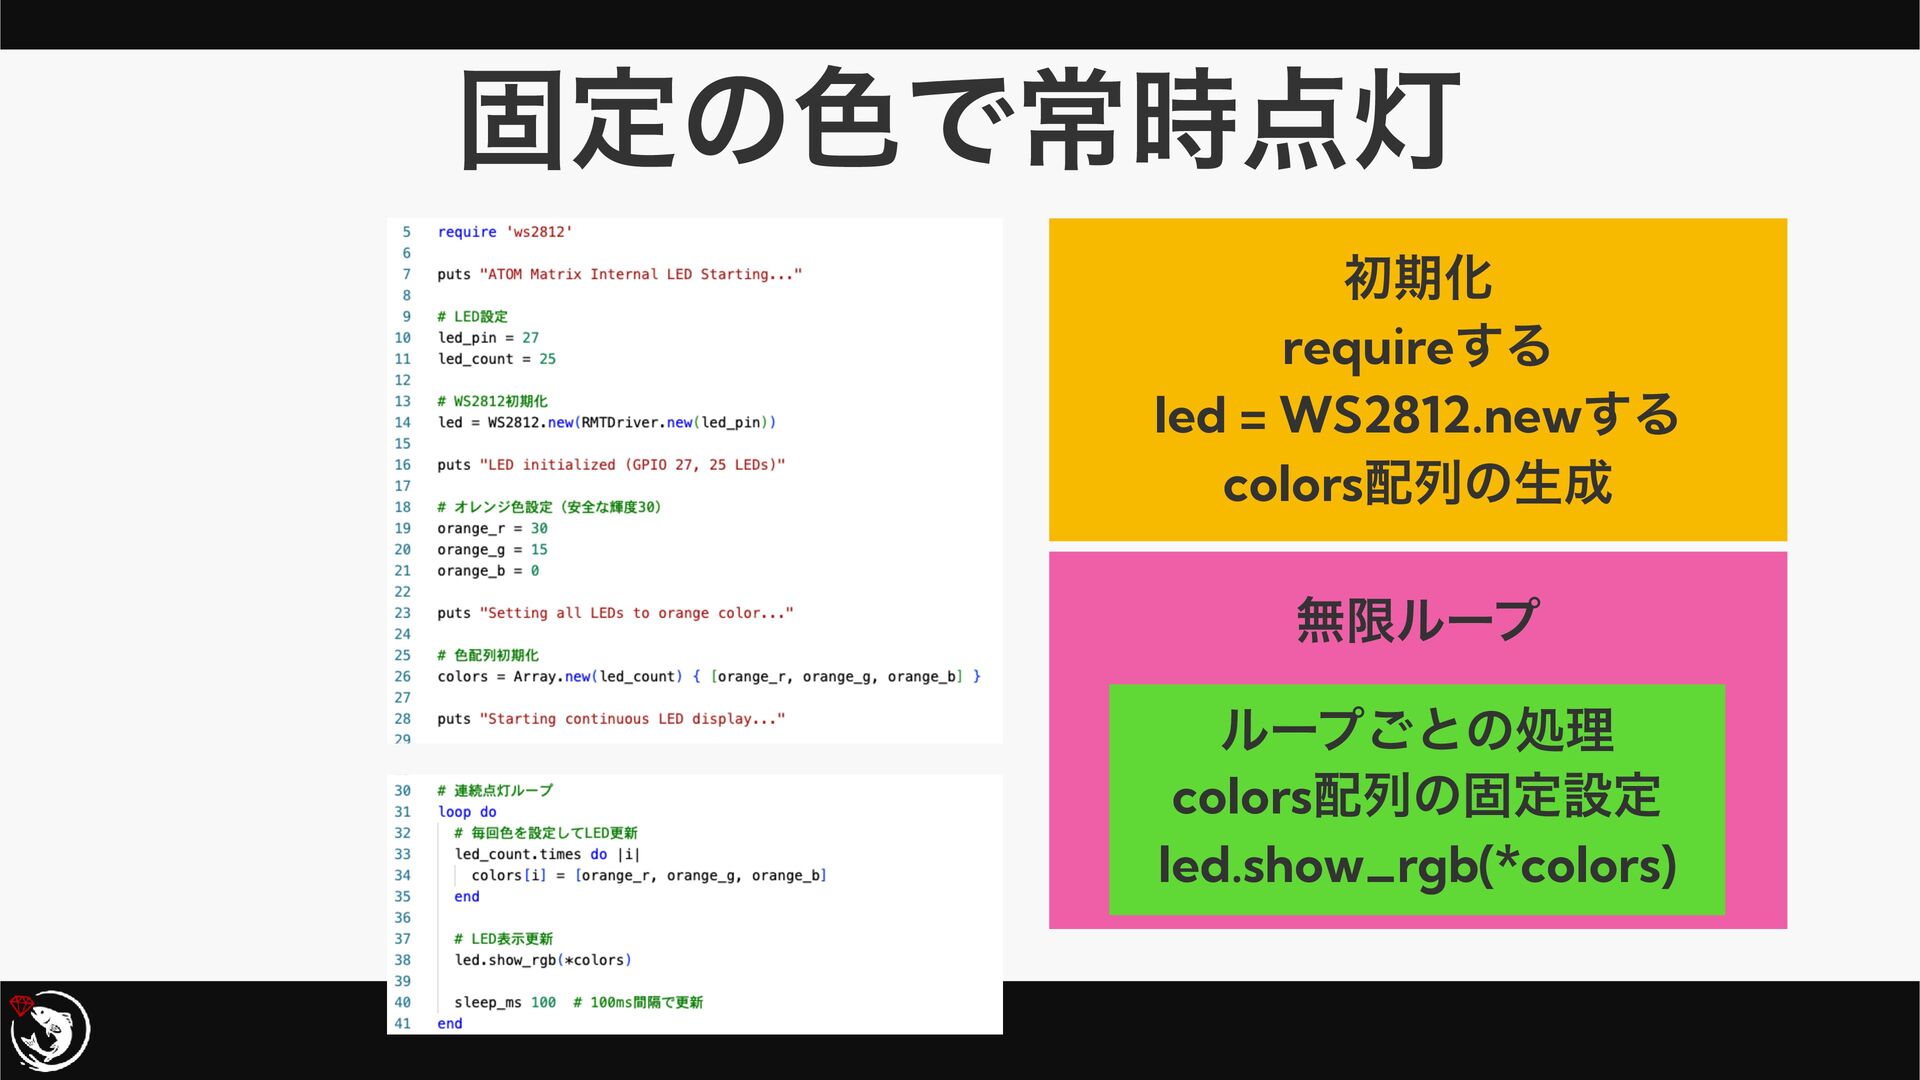This screenshot has width=1920, height=1080.
Task: Click the comment # LED設定
Action: pos(472,317)
